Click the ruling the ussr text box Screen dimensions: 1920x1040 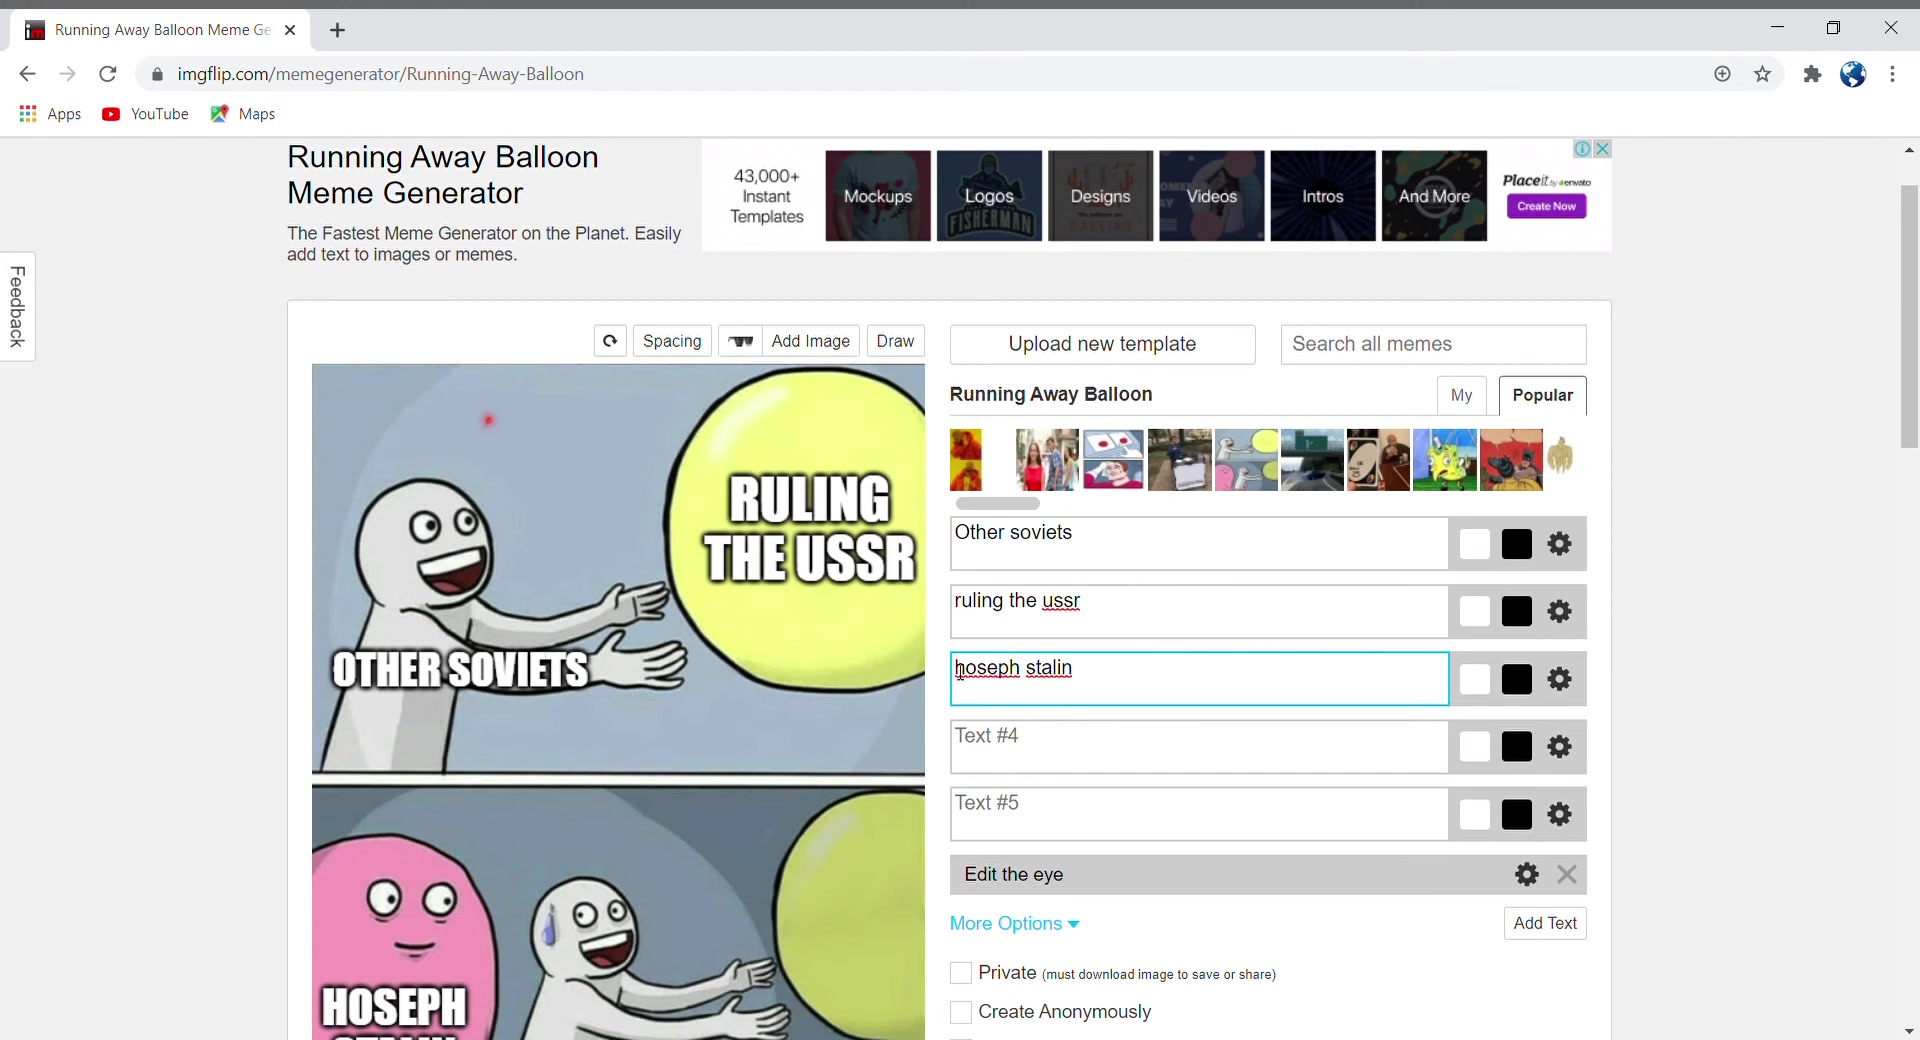[1199, 611]
